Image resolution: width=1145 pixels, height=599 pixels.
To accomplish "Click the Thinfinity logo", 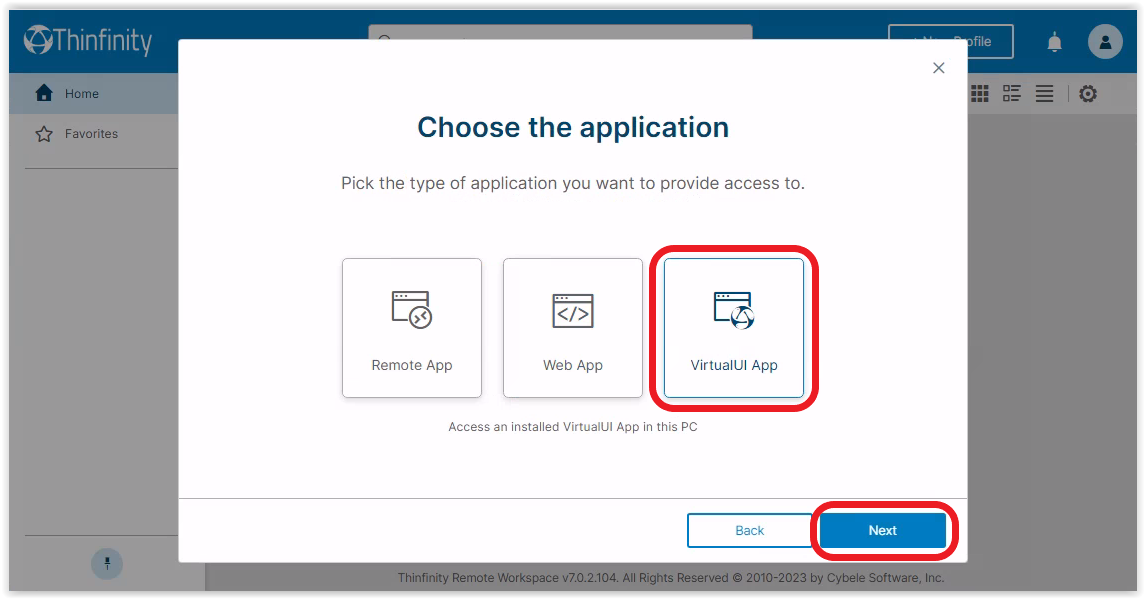I will coord(88,40).
